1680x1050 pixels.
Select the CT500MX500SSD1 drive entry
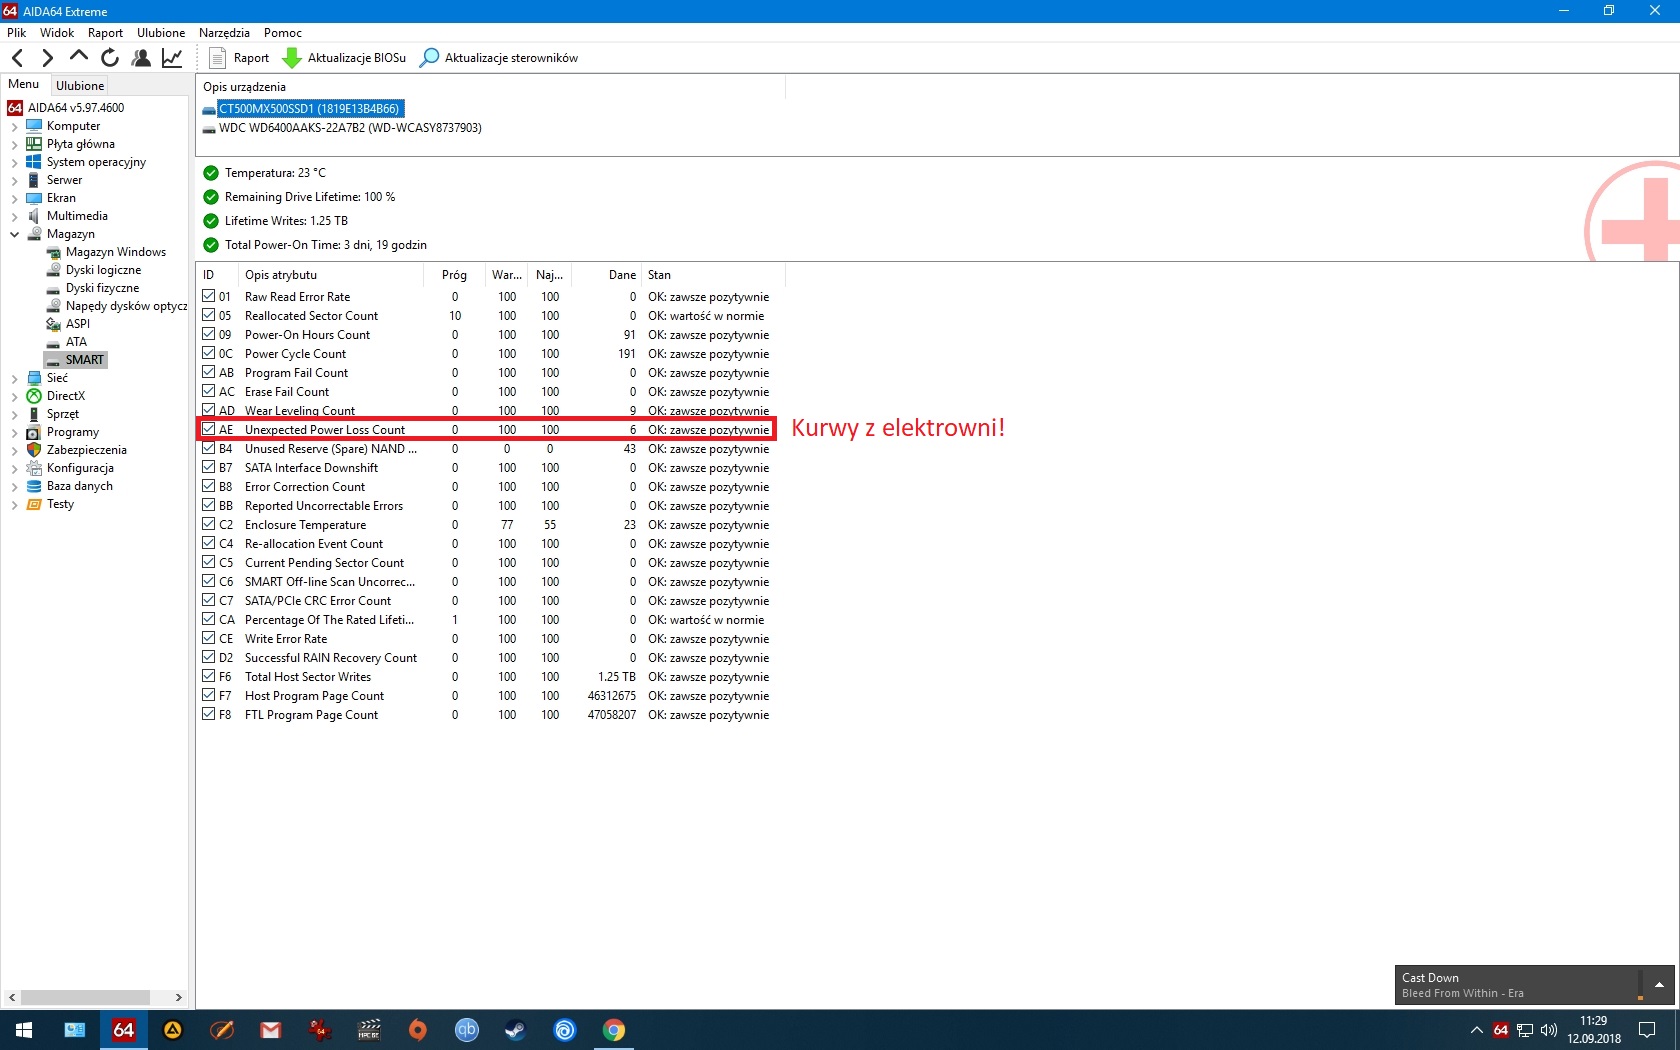tap(309, 108)
